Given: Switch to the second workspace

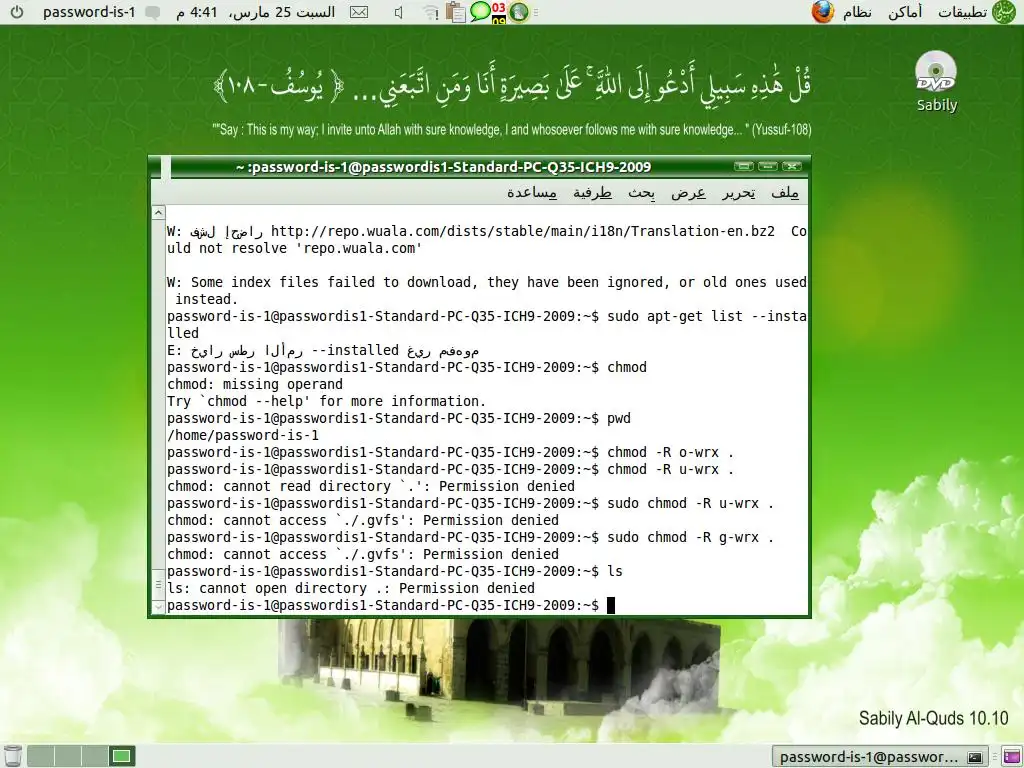Looking at the screenshot, I should pyautogui.click(x=67, y=756).
